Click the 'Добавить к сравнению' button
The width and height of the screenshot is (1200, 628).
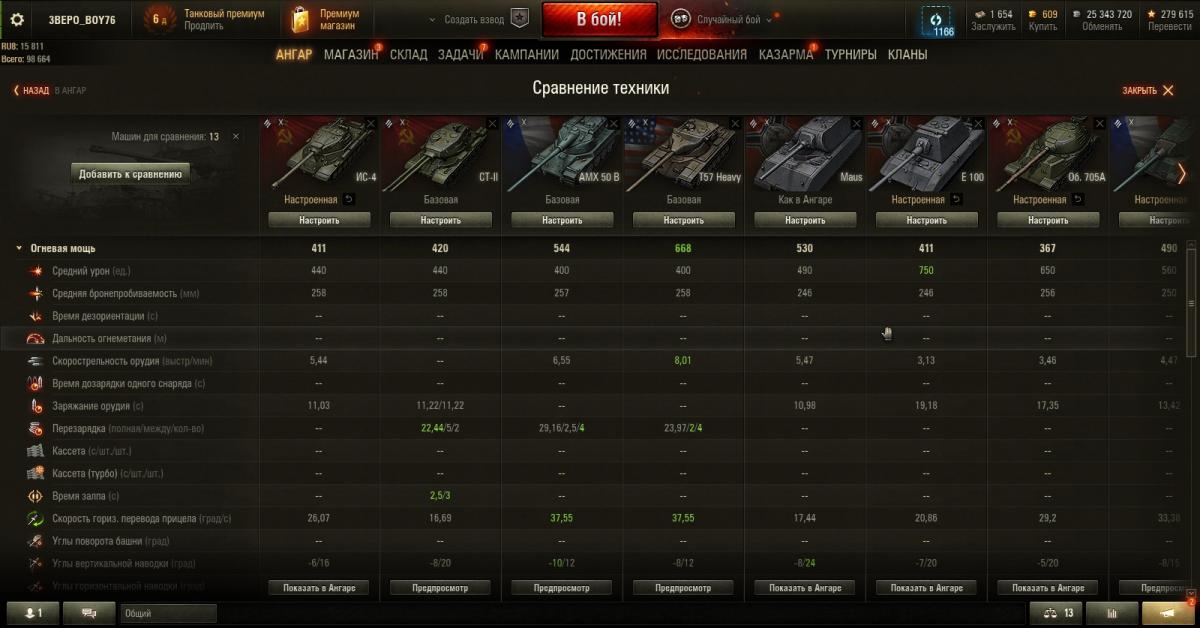(x=130, y=174)
